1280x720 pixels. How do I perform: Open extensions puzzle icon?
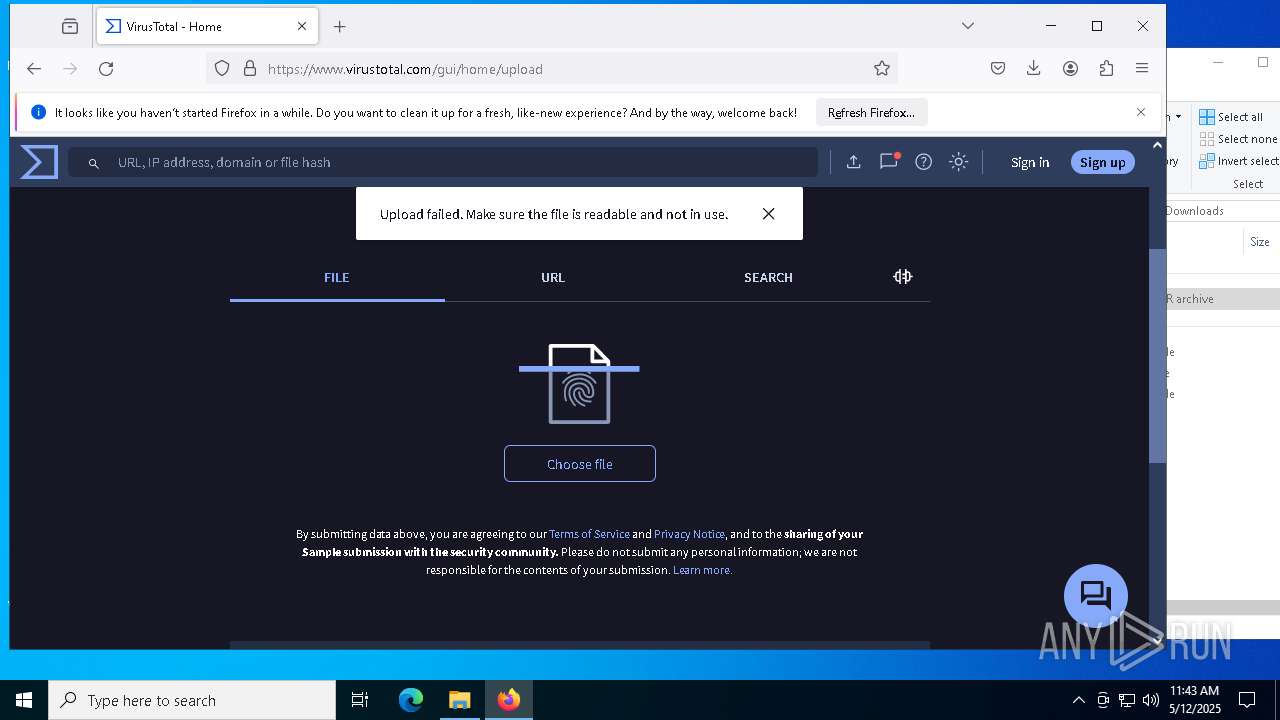(x=1106, y=69)
